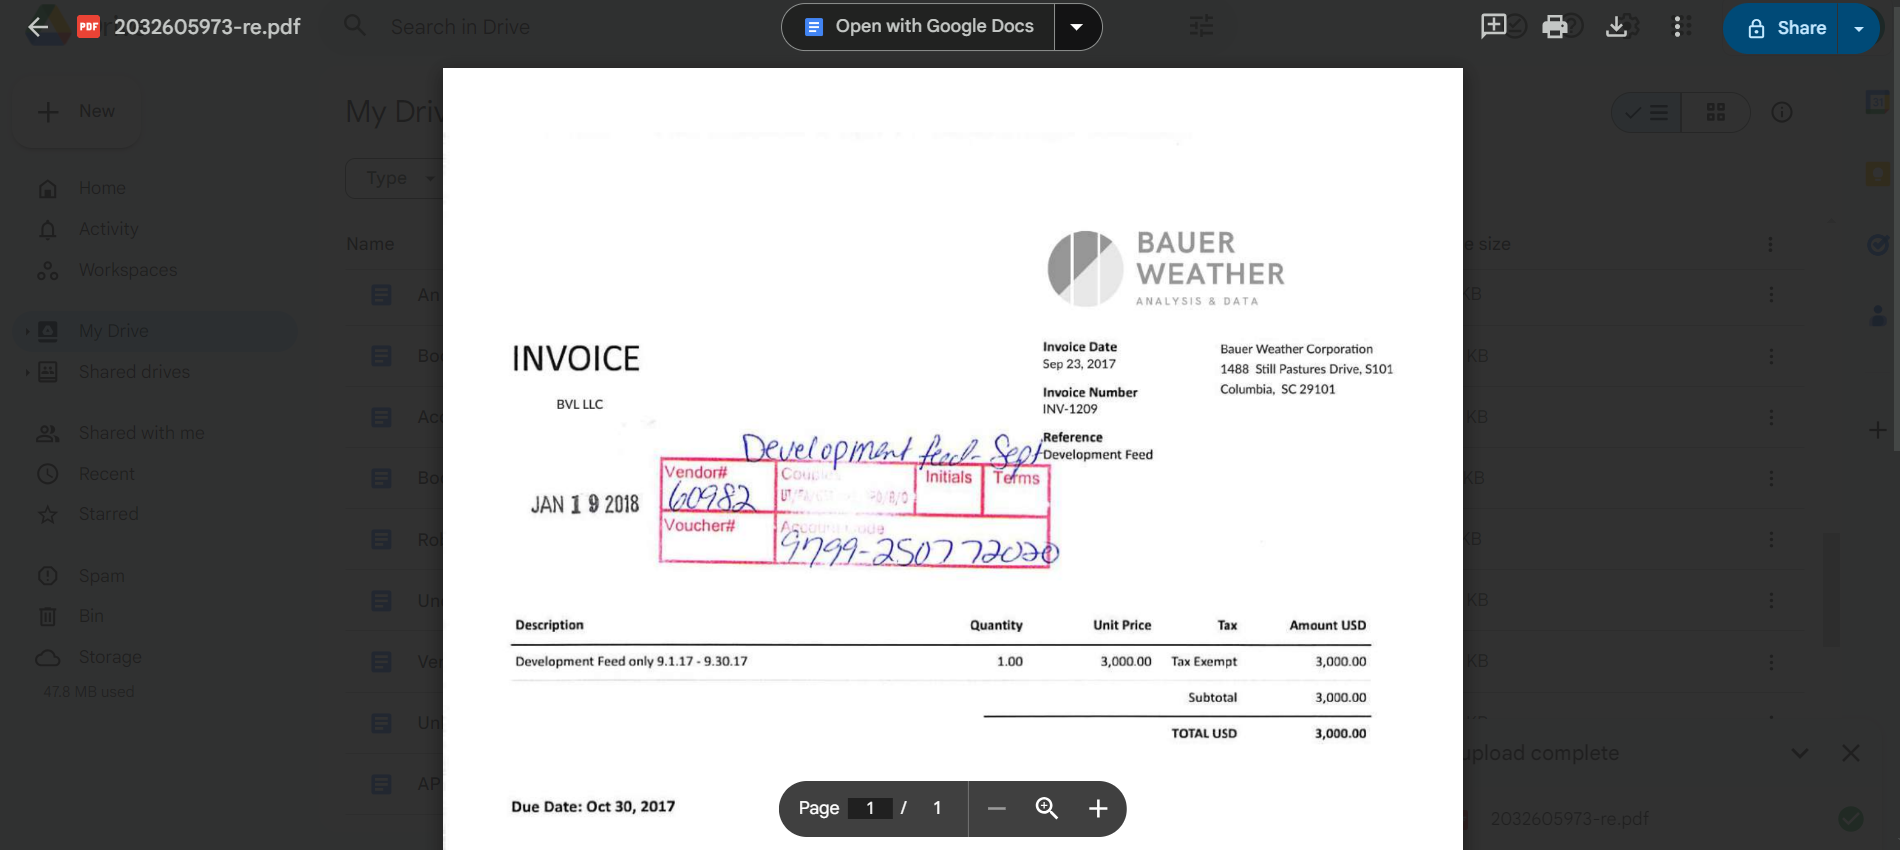This screenshot has width=1900, height=850.
Task: Open more options for the second file row
Action: [1771, 356]
